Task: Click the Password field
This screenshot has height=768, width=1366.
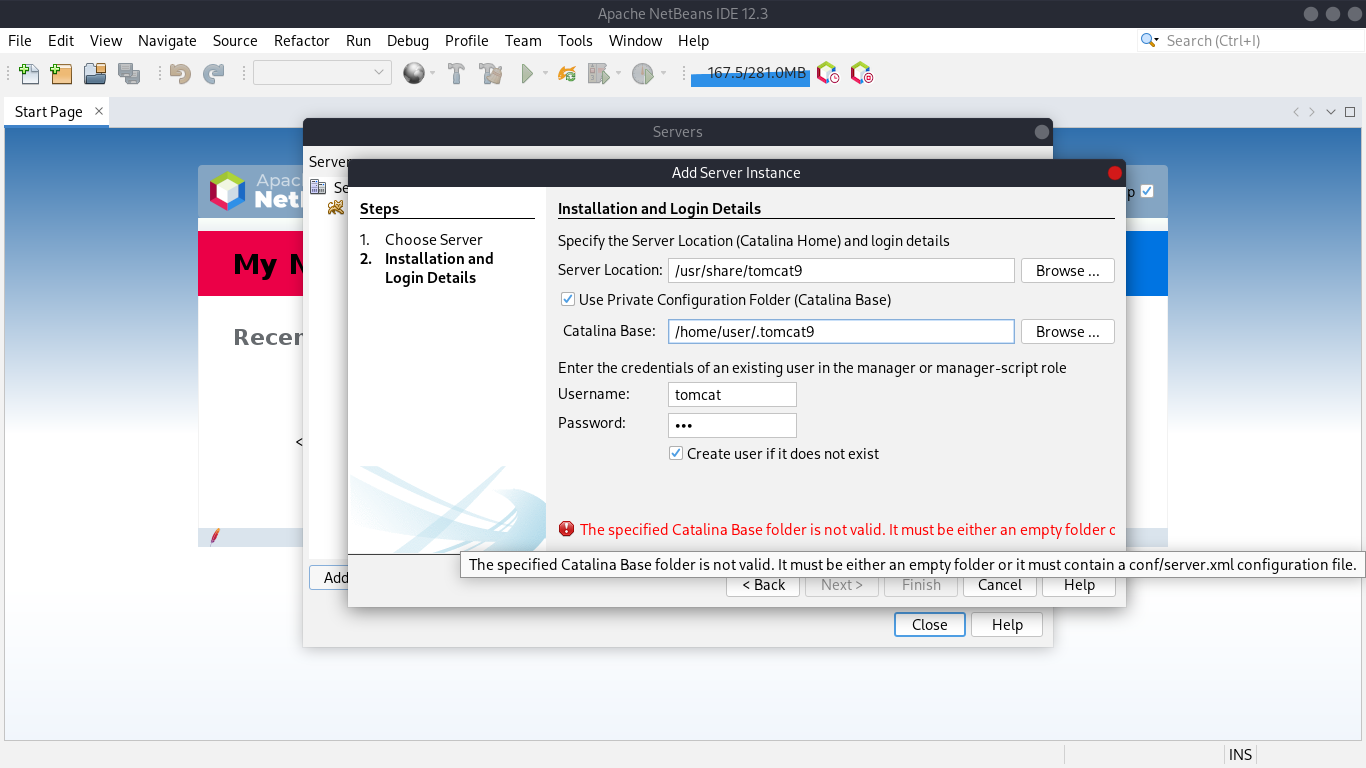Action: 732,425
